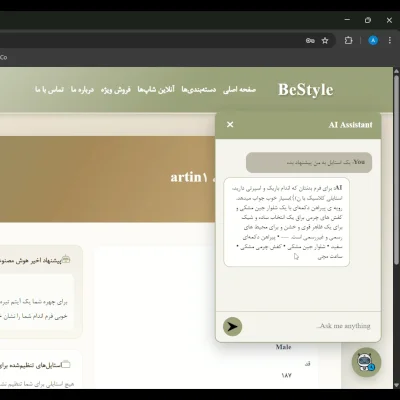The image size is (400, 400).
Task: Click the password key icon in address bar
Action: [x=310, y=41]
